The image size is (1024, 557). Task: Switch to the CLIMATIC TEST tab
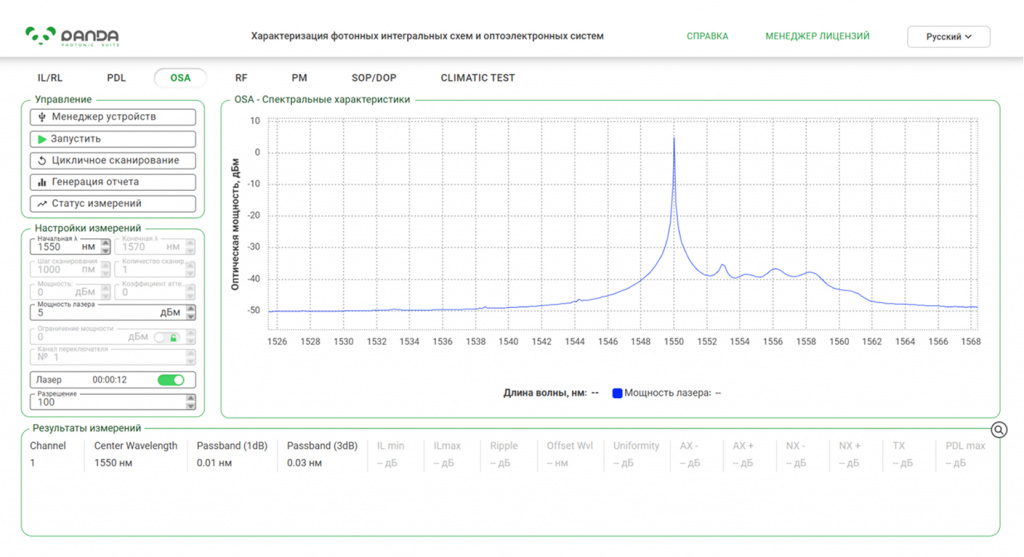(x=477, y=78)
